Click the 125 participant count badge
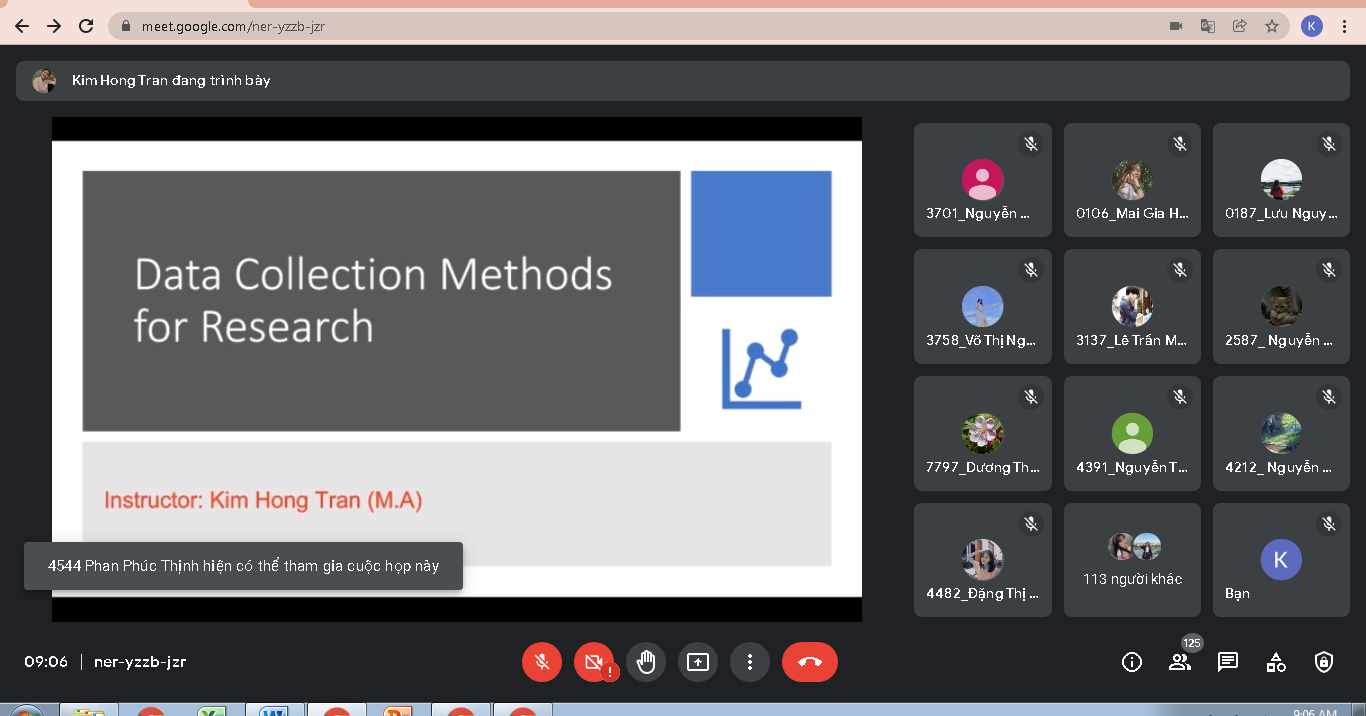This screenshot has height=716, width=1366. (1192, 643)
